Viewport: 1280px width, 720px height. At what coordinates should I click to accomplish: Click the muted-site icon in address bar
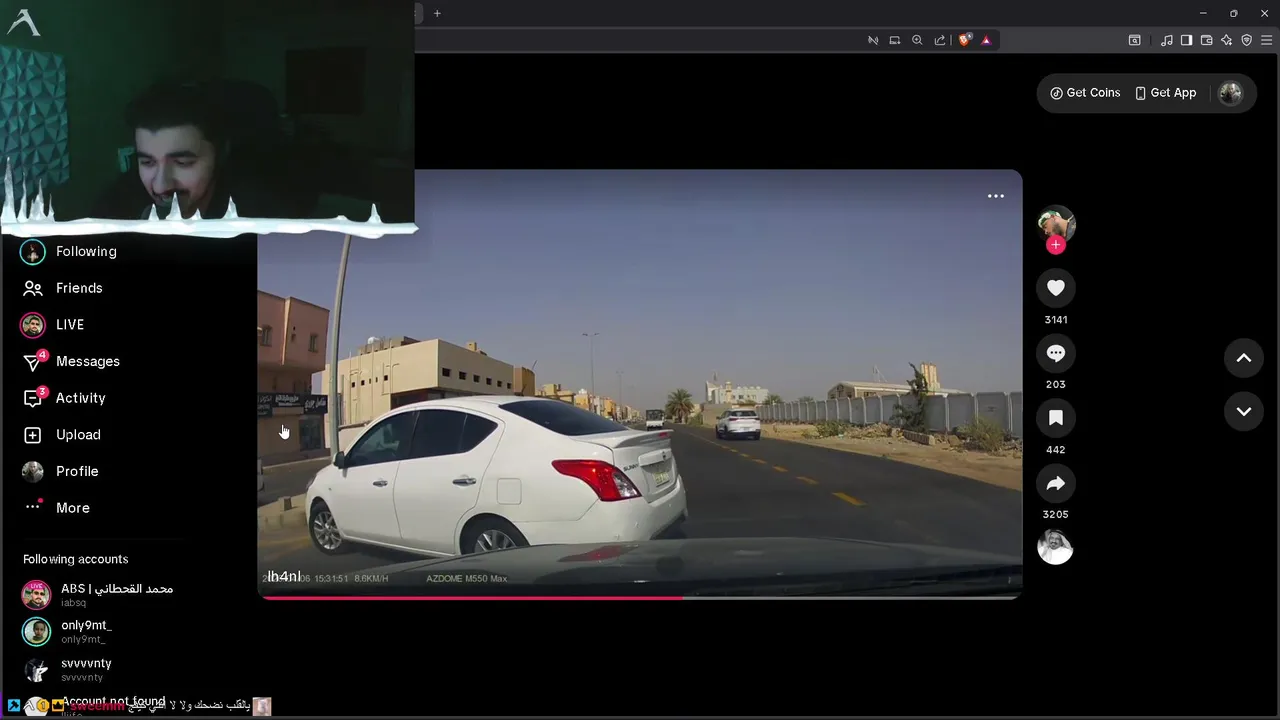[873, 40]
